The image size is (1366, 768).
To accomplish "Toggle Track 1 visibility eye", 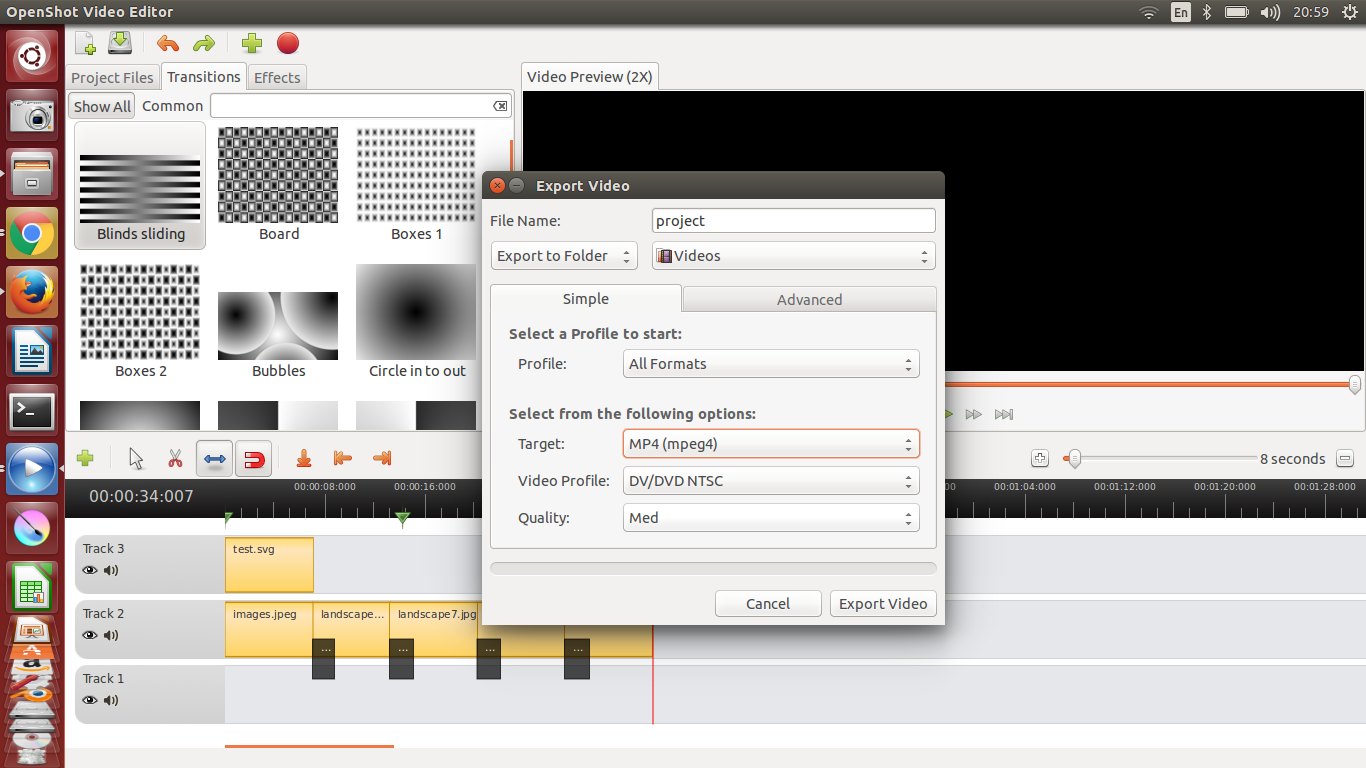I will coord(90,700).
